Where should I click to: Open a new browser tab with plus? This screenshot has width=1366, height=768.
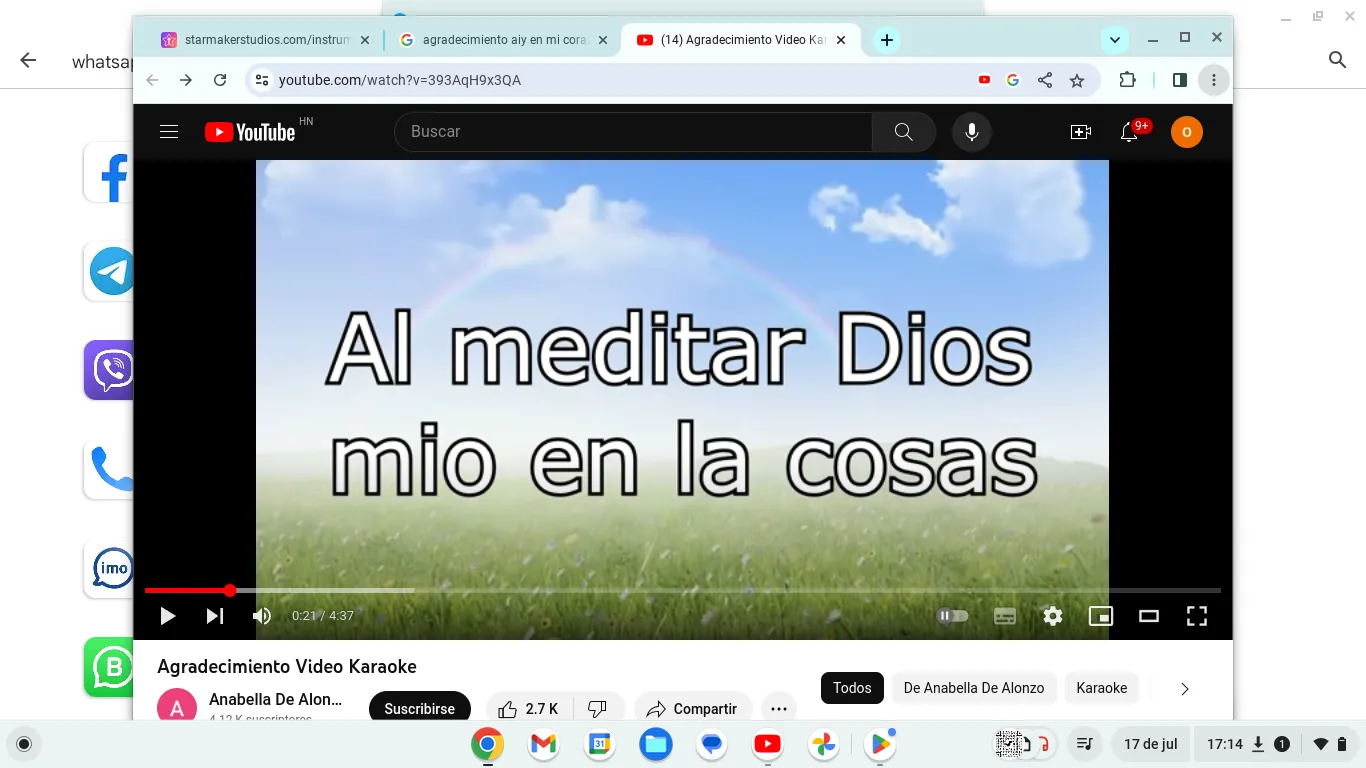click(x=886, y=40)
